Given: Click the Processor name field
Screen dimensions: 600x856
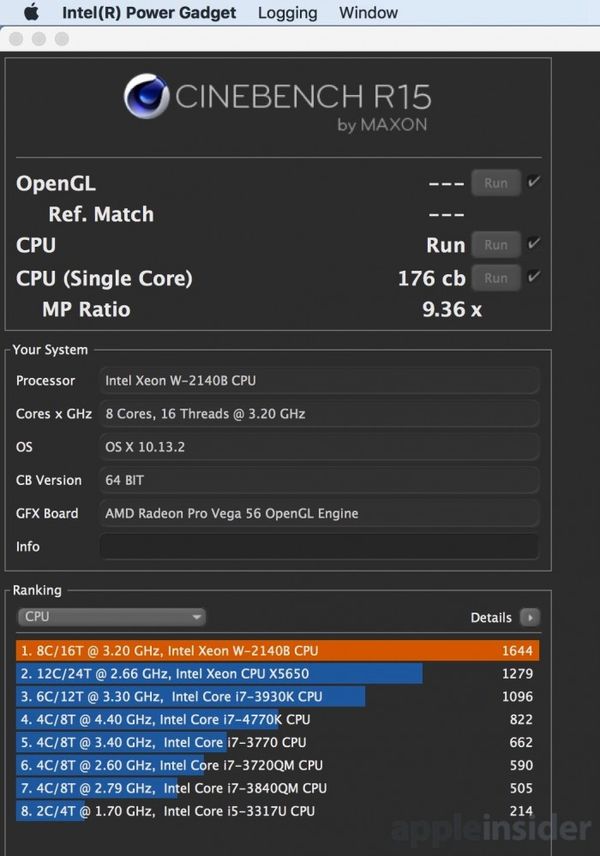Looking at the screenshot, I should (318, 381).
